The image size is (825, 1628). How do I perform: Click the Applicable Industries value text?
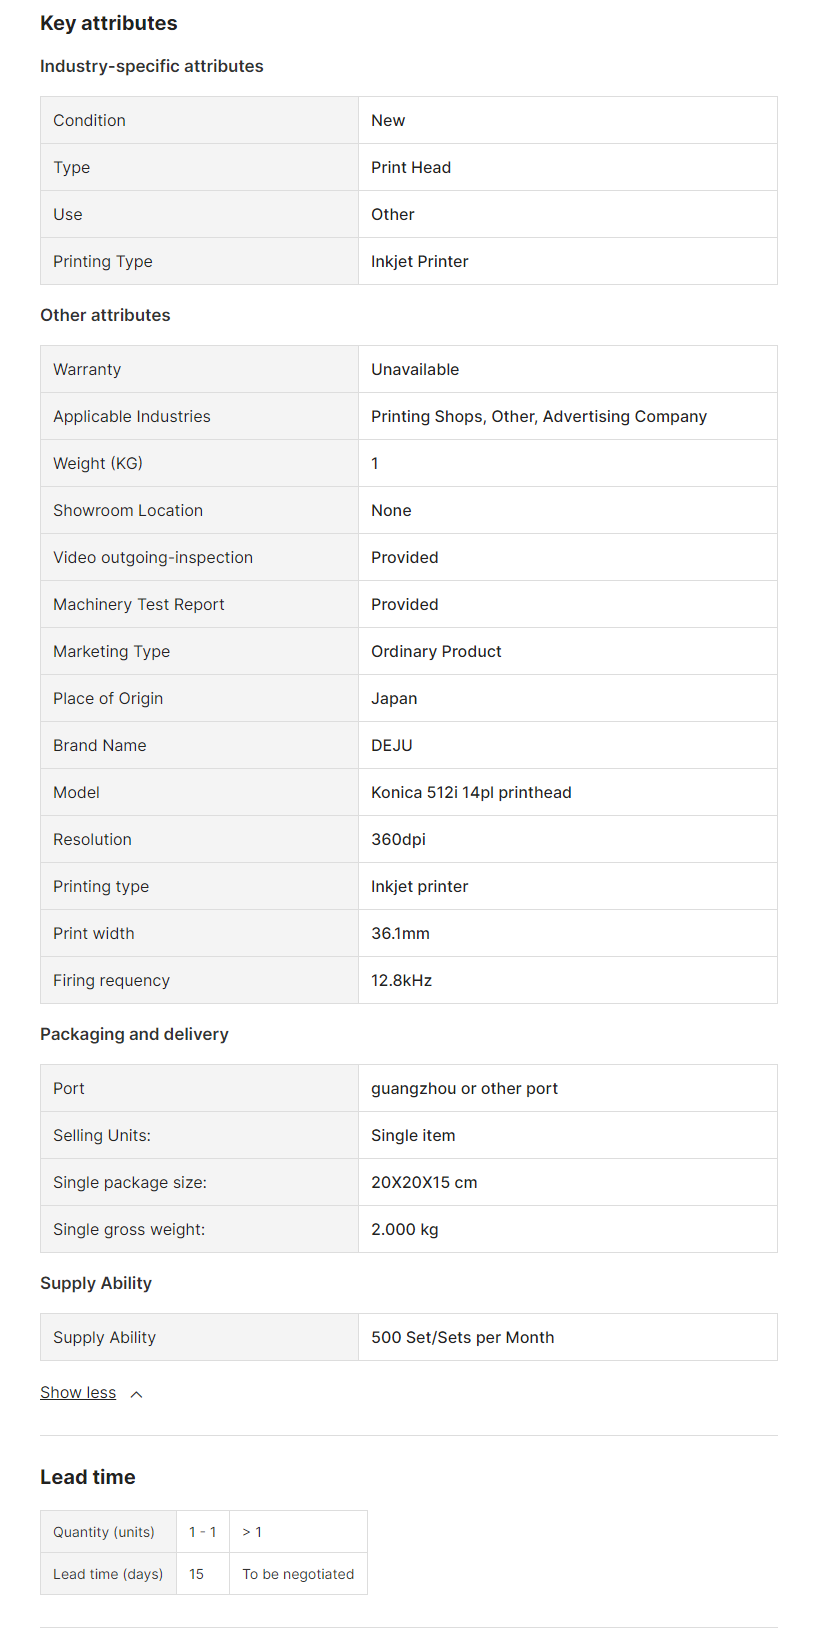[x=538, y=416]
